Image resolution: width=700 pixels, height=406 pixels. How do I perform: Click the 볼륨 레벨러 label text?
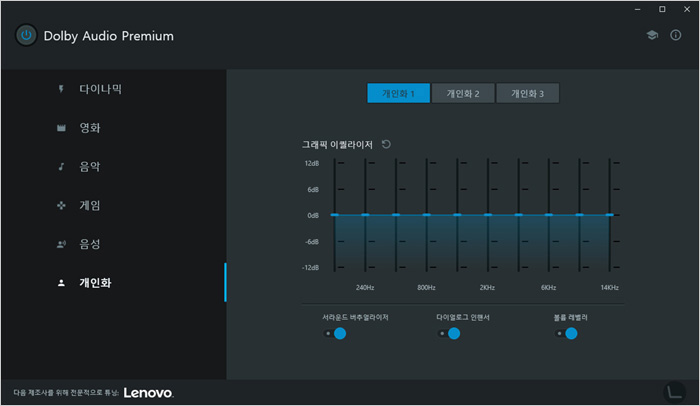pyautogui.click(x=571, y=317)
